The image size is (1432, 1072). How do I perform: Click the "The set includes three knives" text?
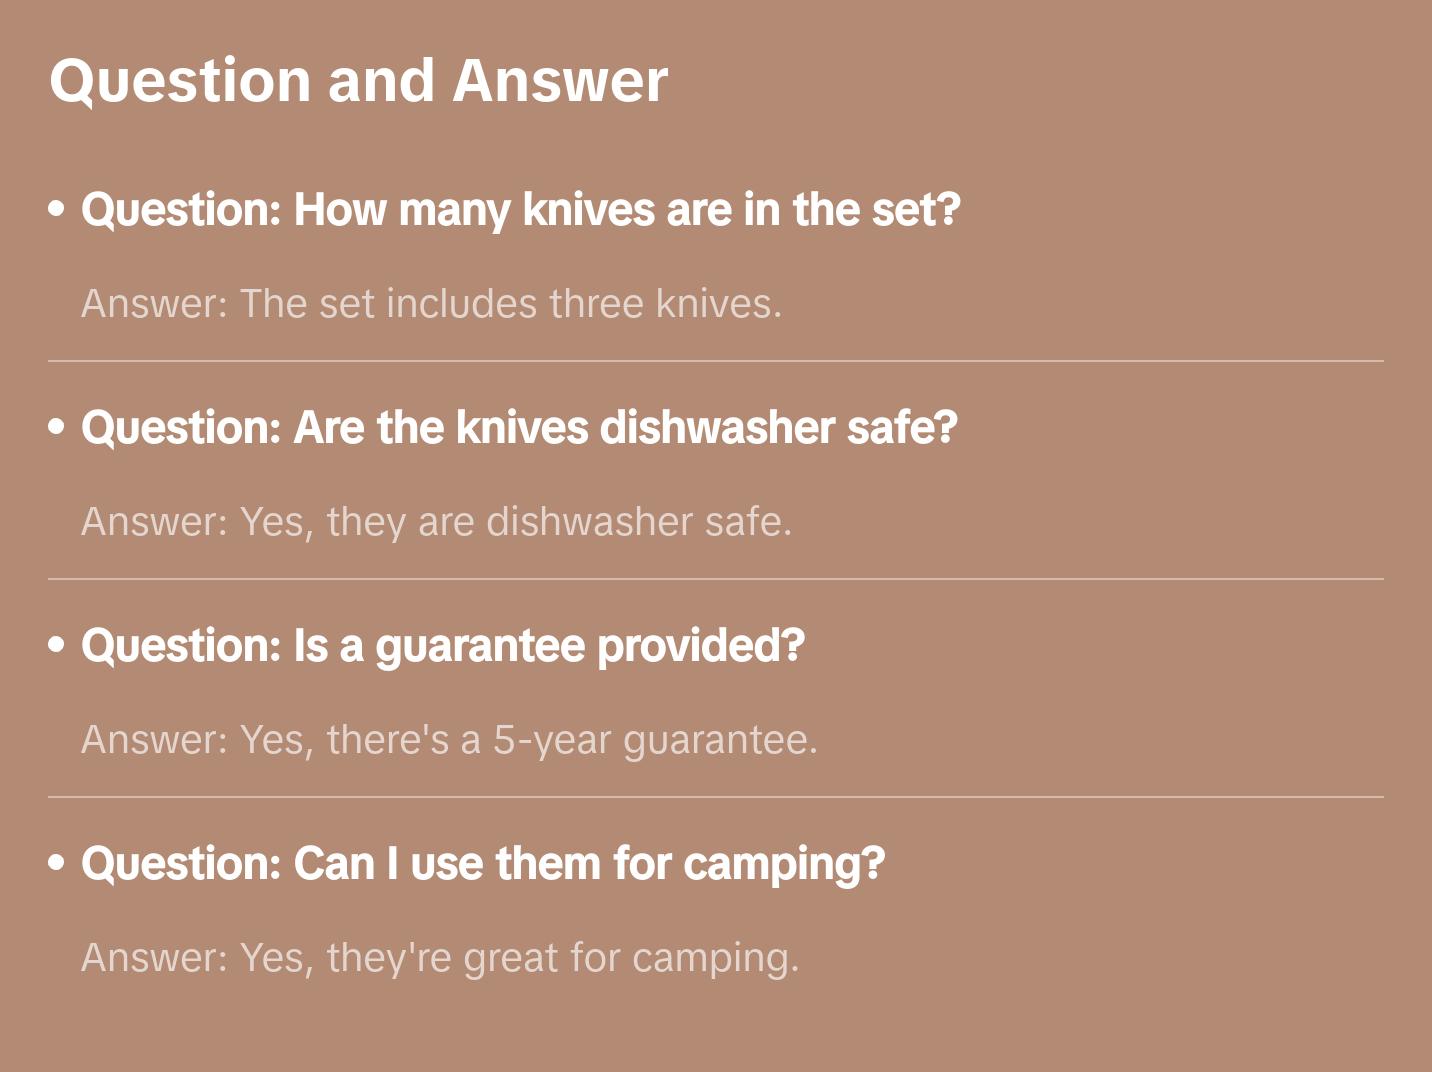coord(510,304)
